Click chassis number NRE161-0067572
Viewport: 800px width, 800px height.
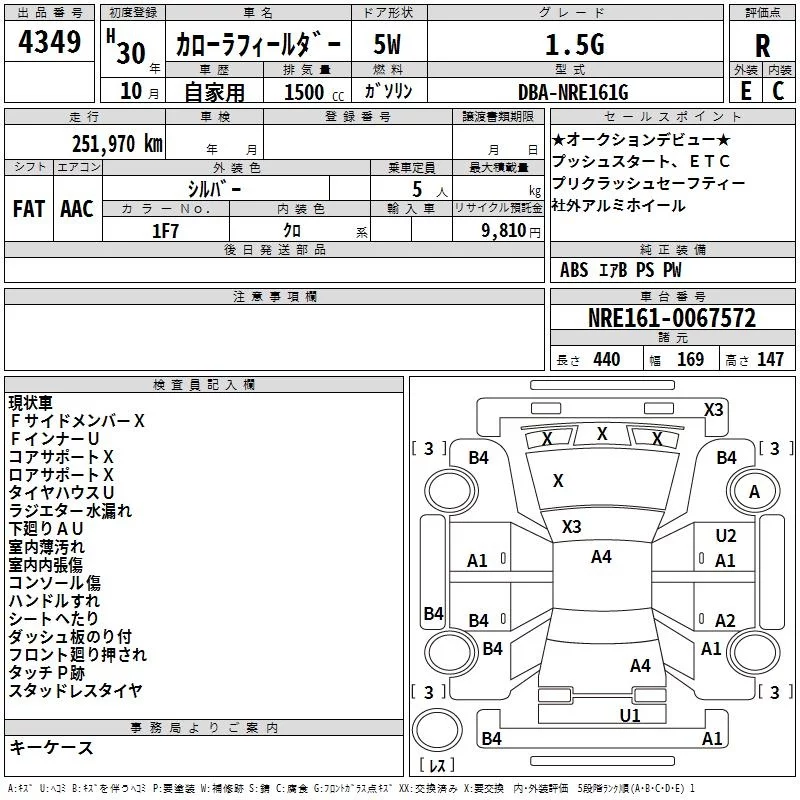click(x=671, y=319)
